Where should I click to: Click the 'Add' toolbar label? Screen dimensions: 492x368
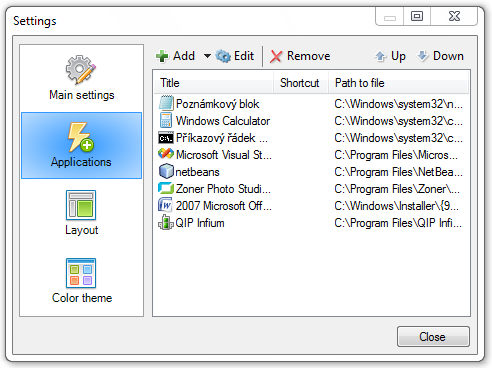point(184,56)
